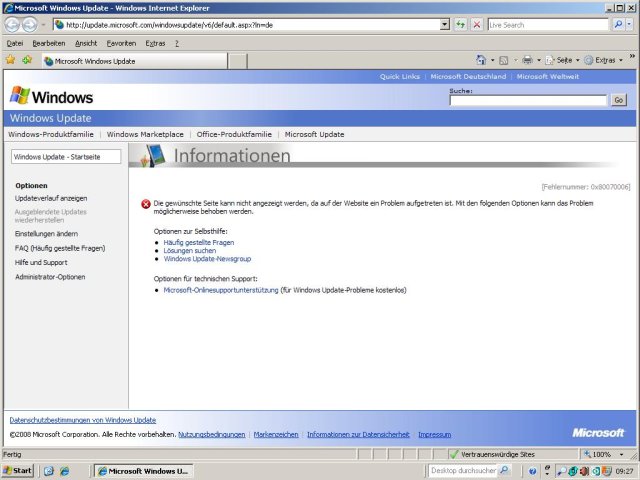This screenshot has width=640, height=480.
Task: Open the Seite toolbar menu
Action: tap(562, 60)
